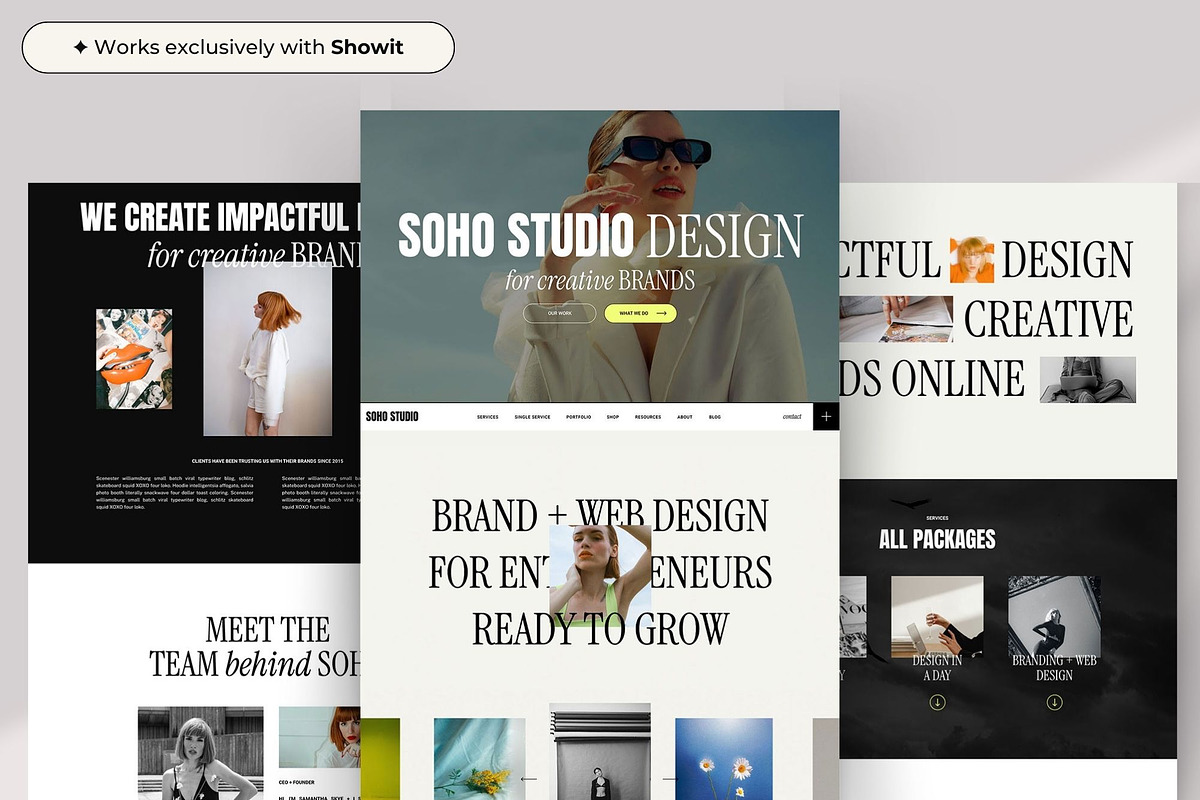Select the Branding + Web Design package thumbnail
The image size is (1200, 800).
pyautogui.click(x=1054, y=616)
